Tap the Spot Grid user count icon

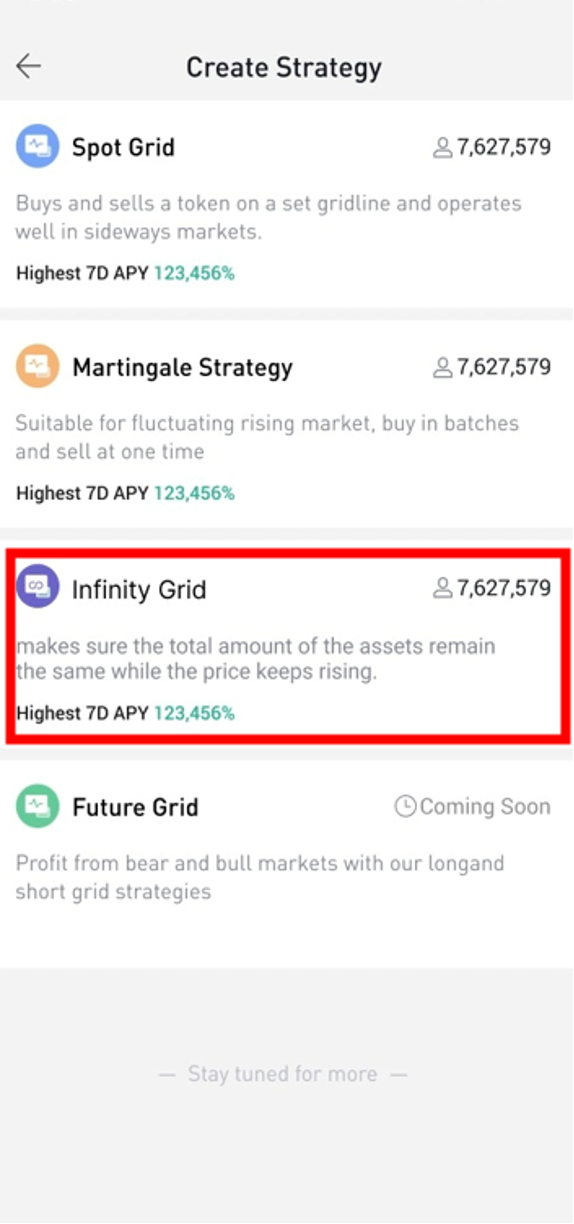(x=442, y=148)
